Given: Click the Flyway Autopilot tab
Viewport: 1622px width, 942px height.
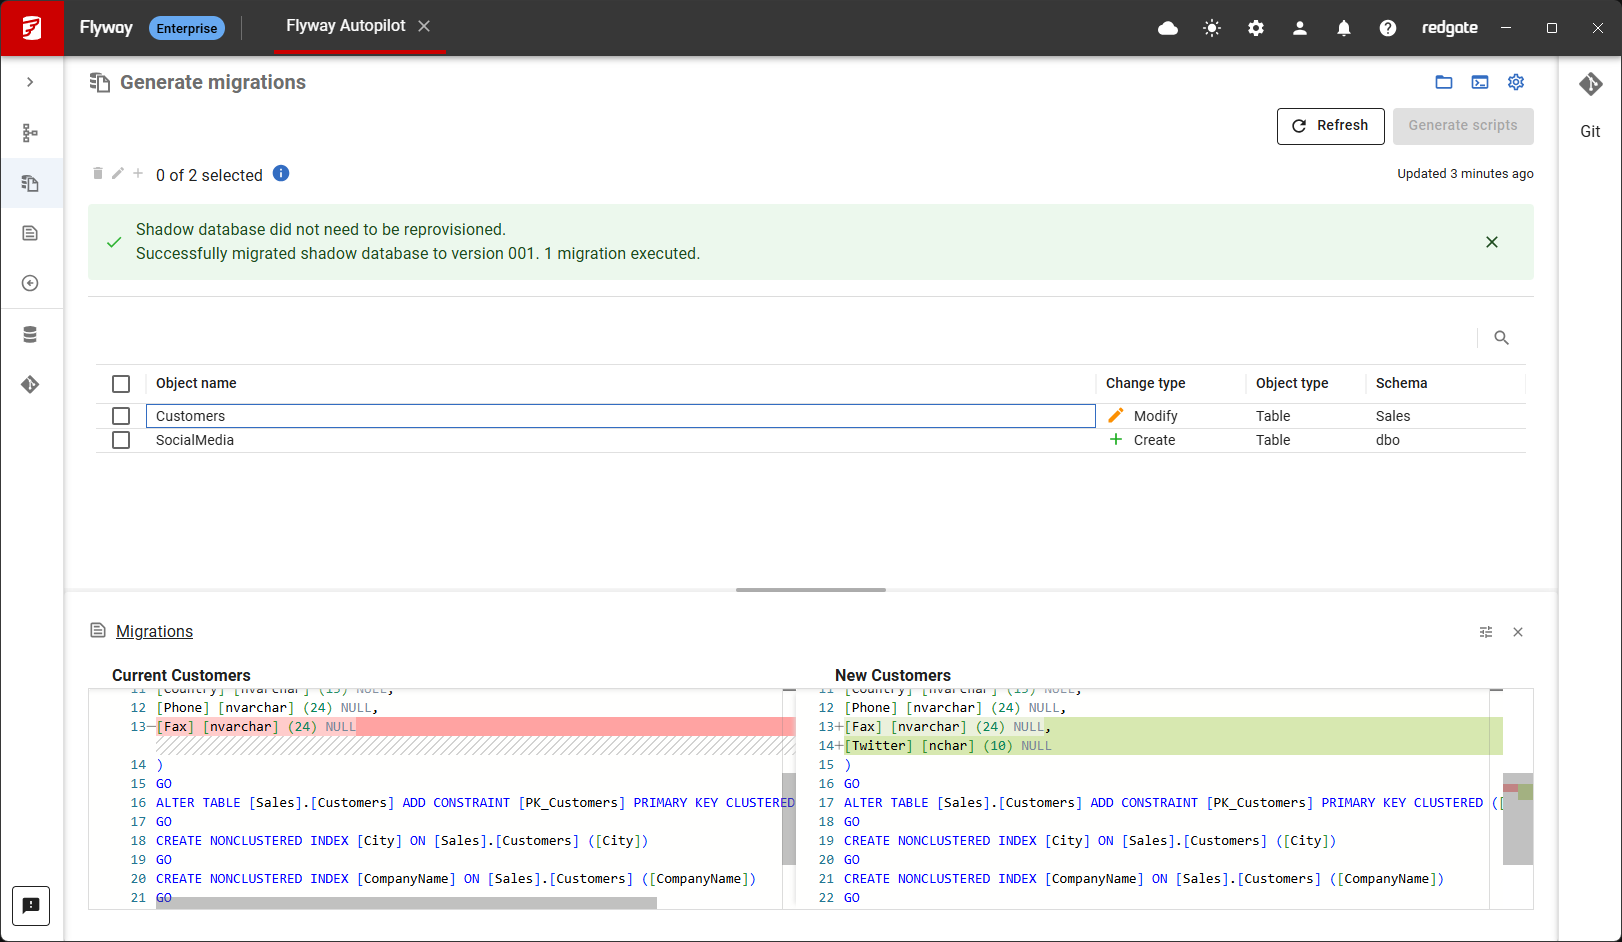Looking at the screenshot, I should pyautogui.click(x=346, y=26).
